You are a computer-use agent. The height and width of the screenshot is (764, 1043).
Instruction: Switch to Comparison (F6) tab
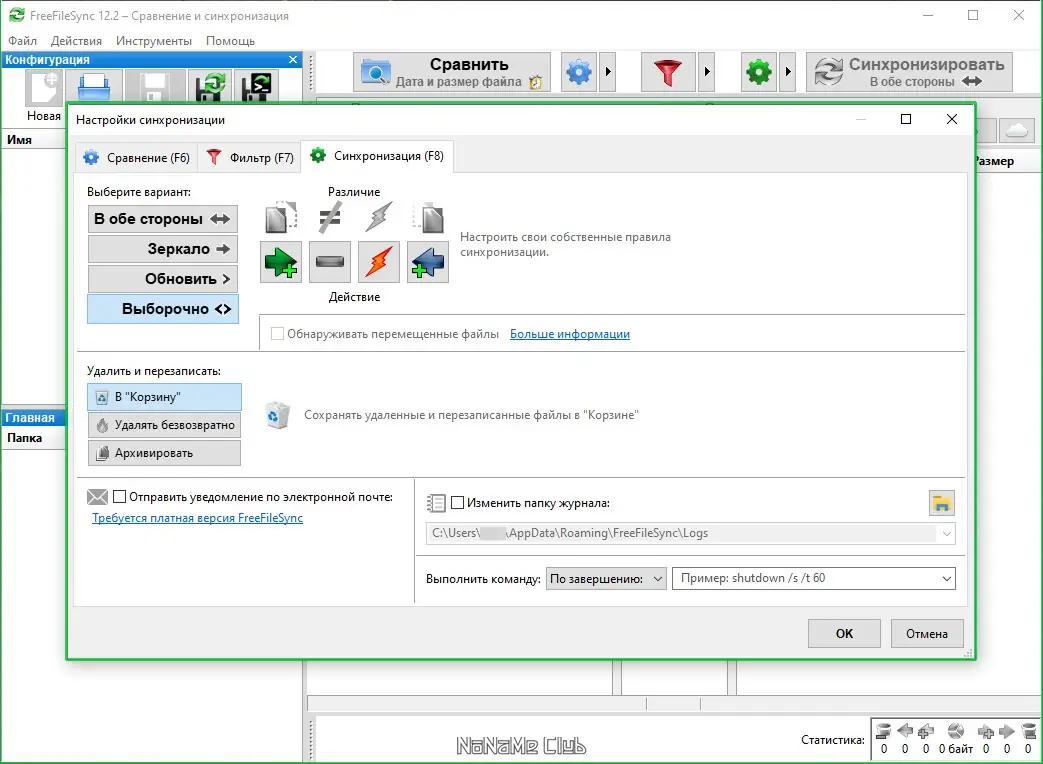coord(136,158)
